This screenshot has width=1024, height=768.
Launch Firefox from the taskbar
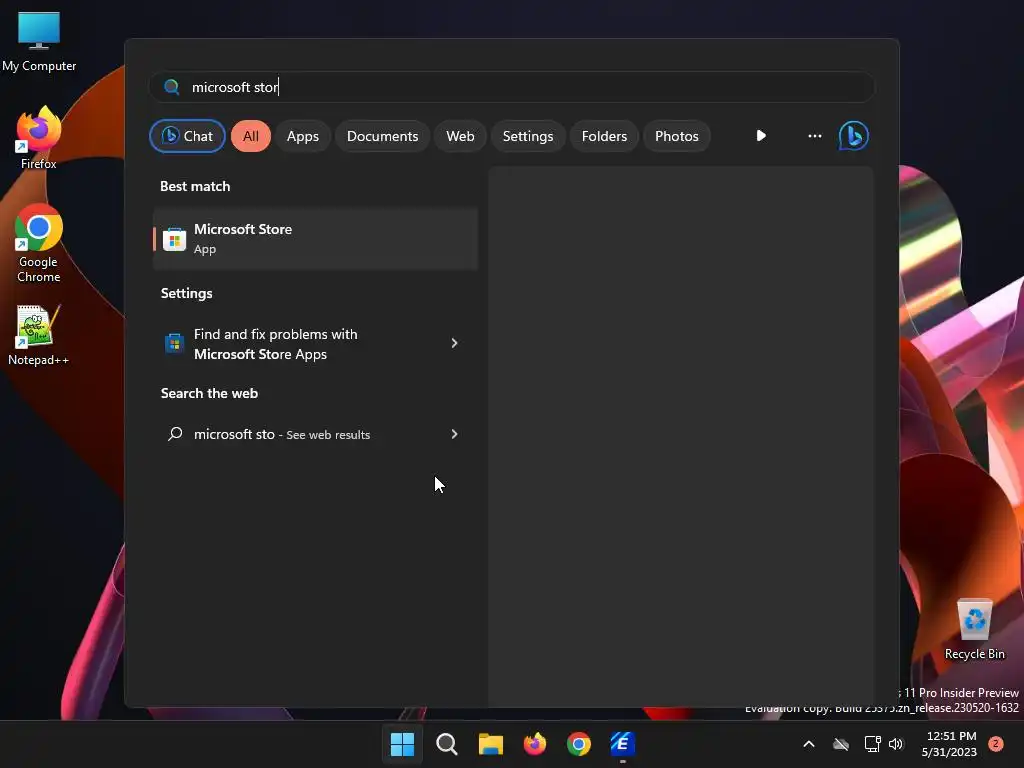(x=535, y=744)
